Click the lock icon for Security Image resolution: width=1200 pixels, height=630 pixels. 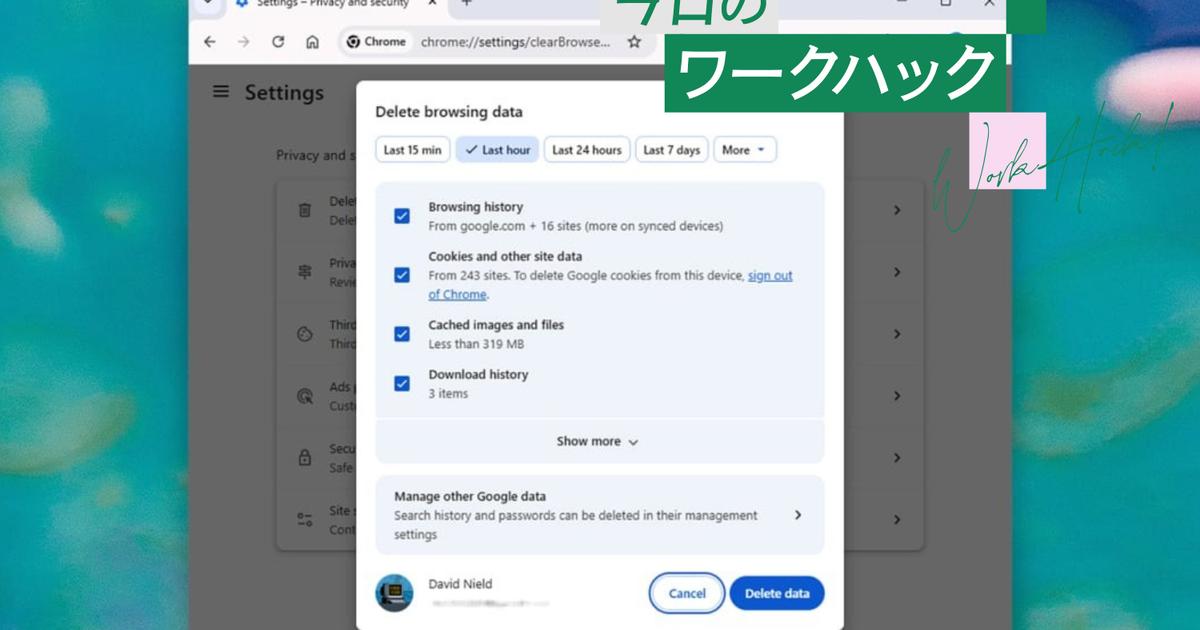click(305, 458)
